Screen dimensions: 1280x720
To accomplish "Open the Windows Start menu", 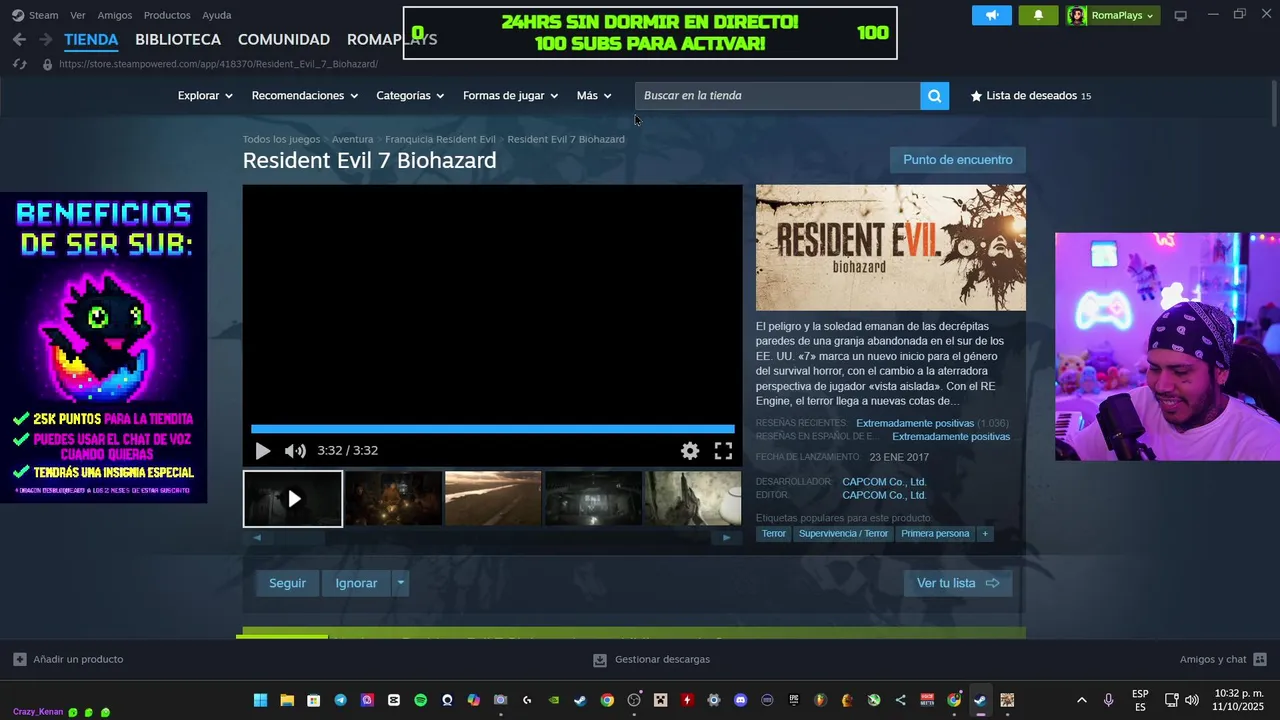I will tap(260, 700).
